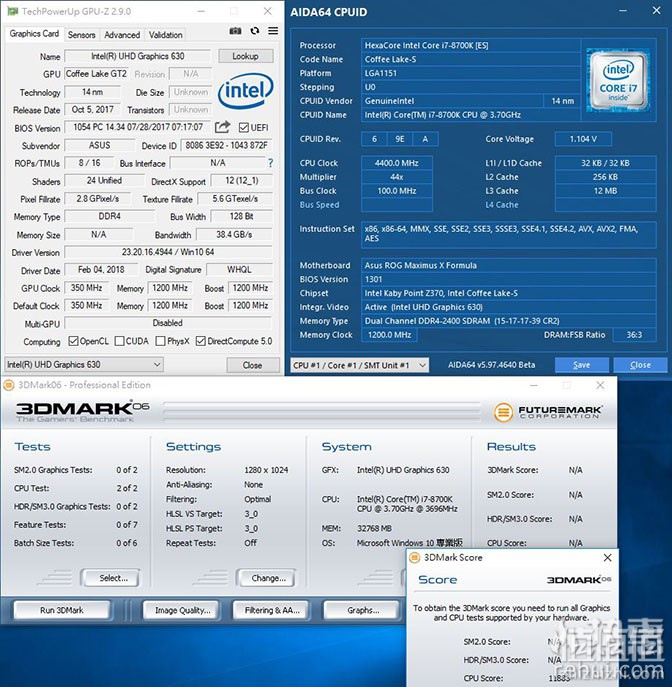Screen dimensions: 672x687
Task: Click the GPU Name field in GPU-Z
Action: (138, 56)
